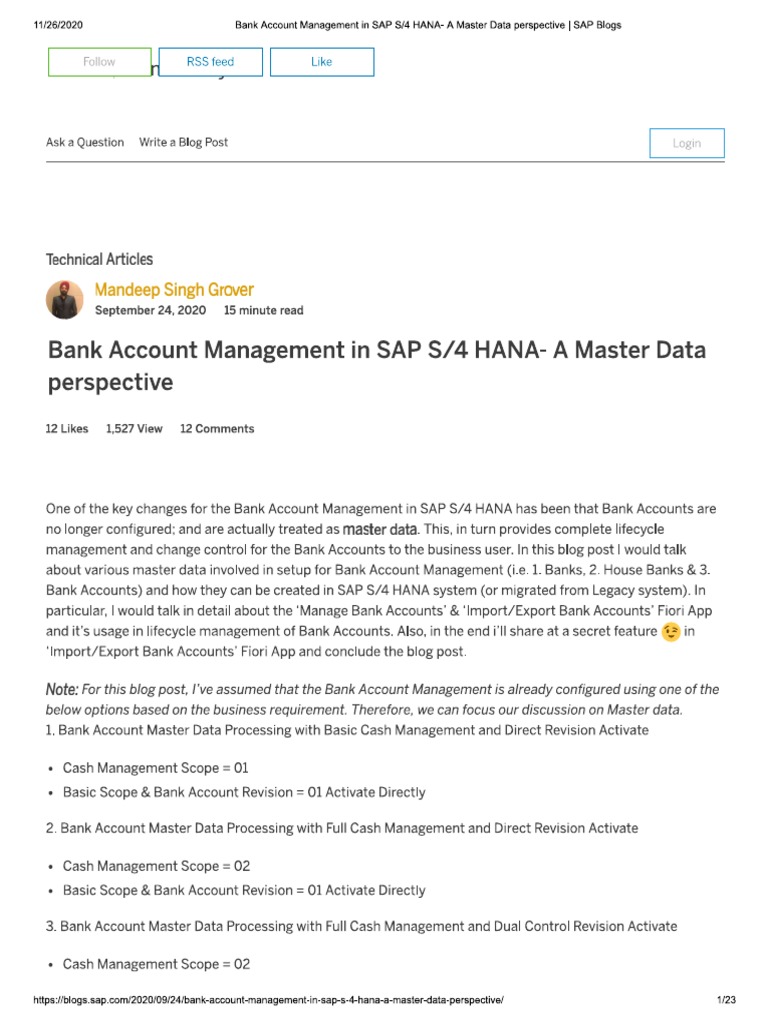
Task: Click the author's profile photo
Action: click(x=65, y=299)
